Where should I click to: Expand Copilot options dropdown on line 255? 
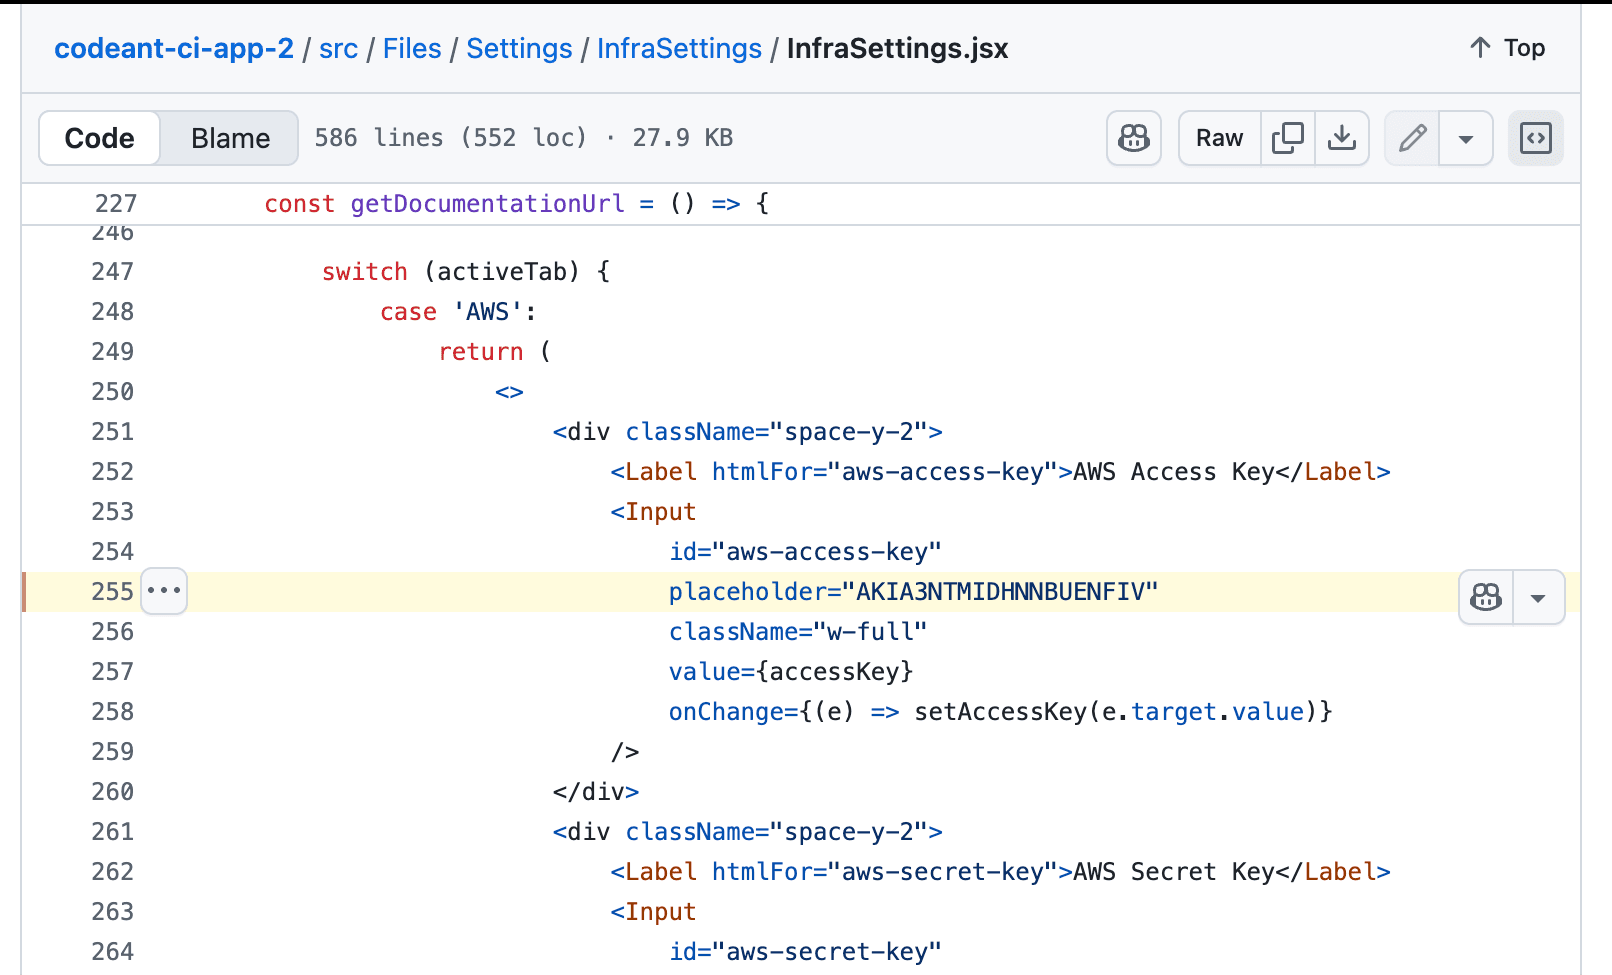[x=1538, y=598]
